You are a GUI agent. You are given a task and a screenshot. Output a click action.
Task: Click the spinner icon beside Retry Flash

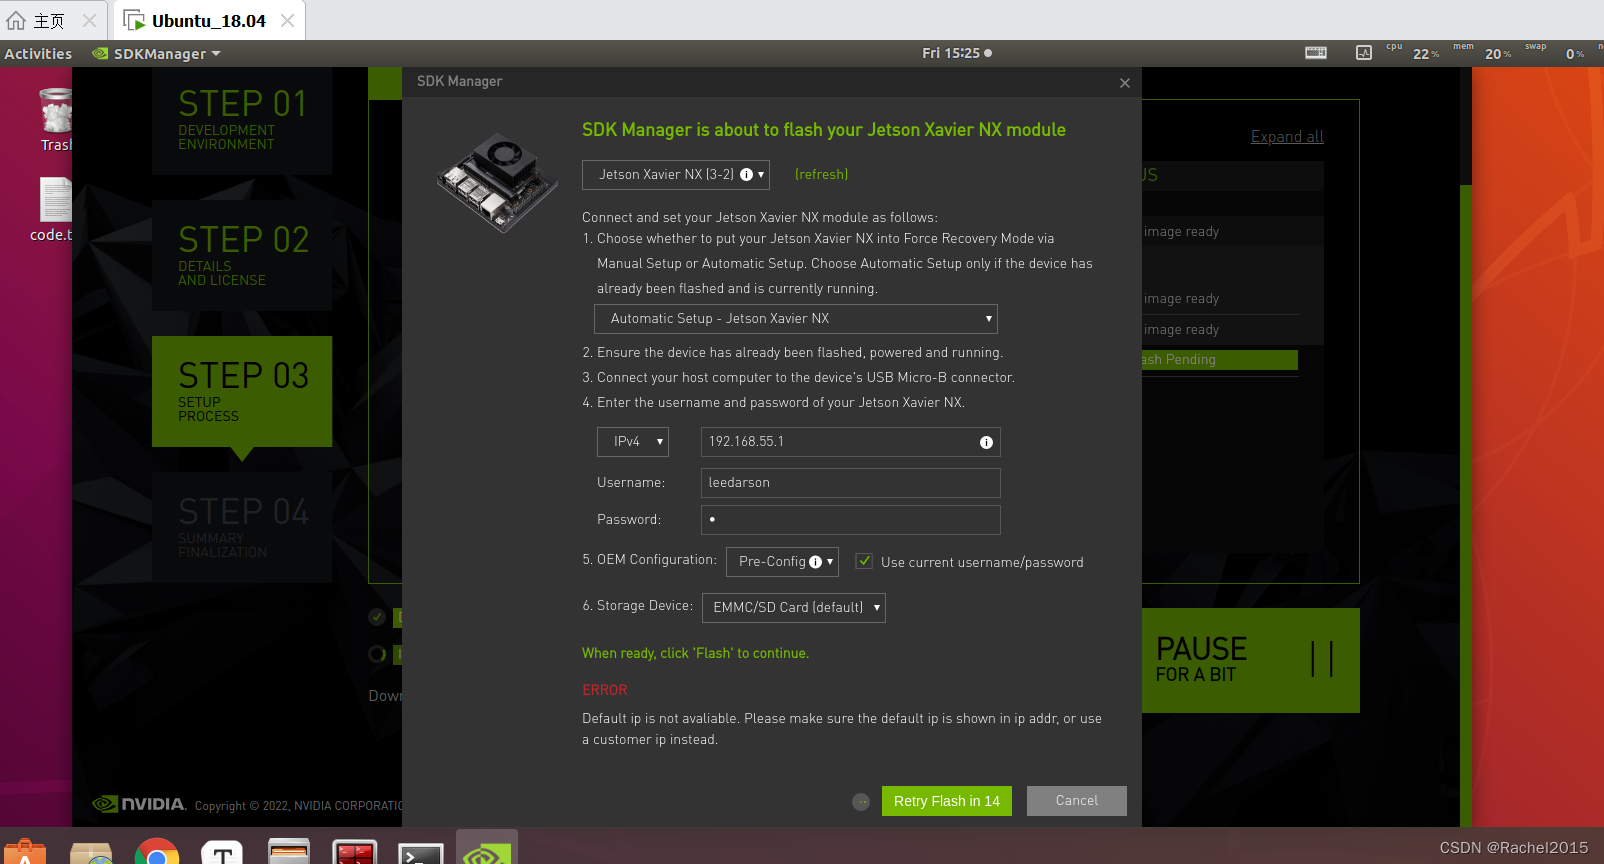pos(861,802)
